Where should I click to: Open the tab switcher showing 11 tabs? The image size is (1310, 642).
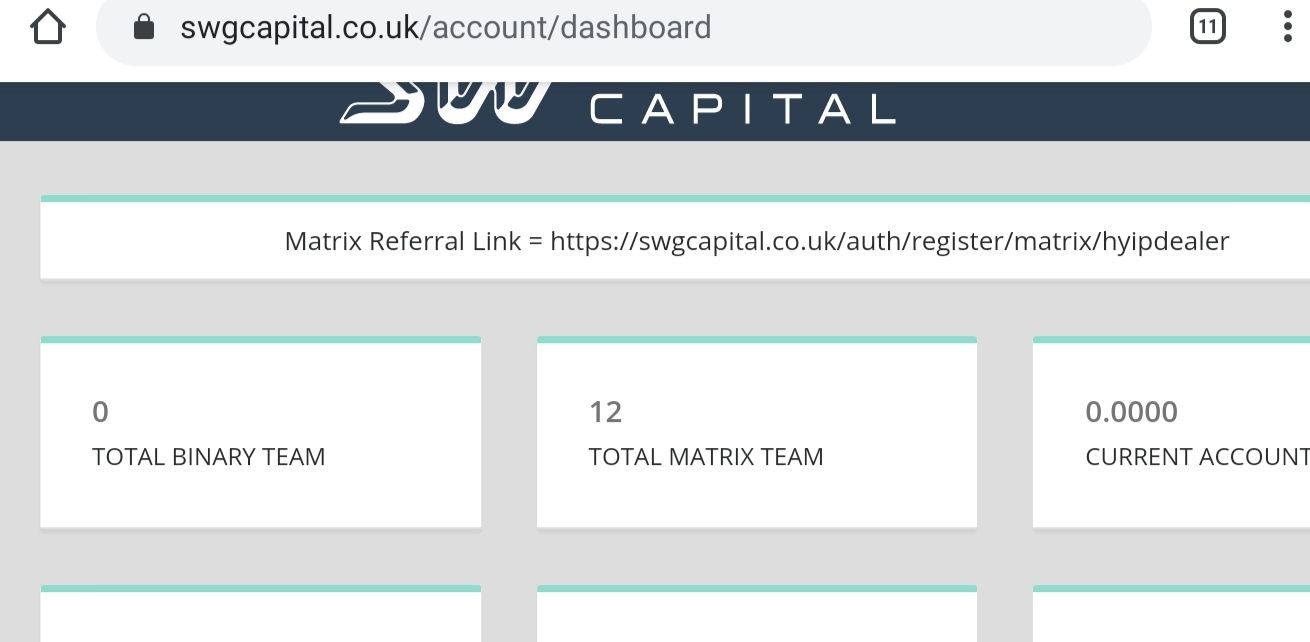click(1207, 27)
